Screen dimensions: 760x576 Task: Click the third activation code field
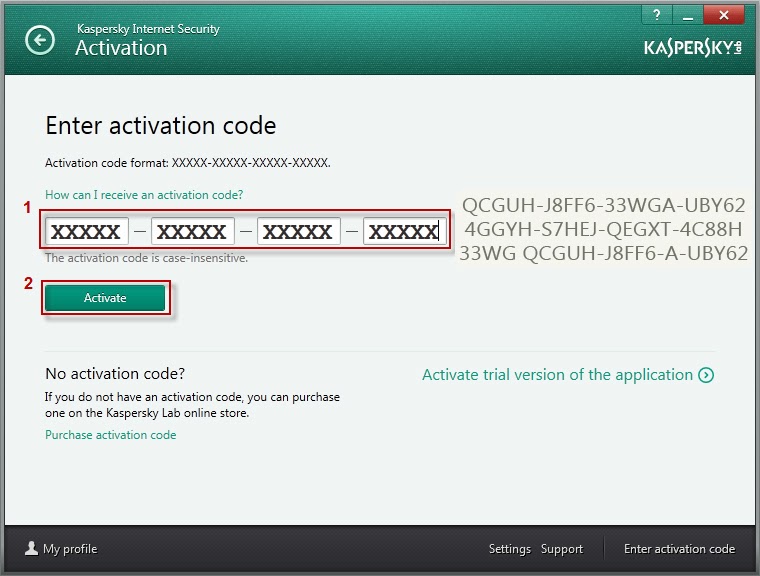[x=299, y=231]
